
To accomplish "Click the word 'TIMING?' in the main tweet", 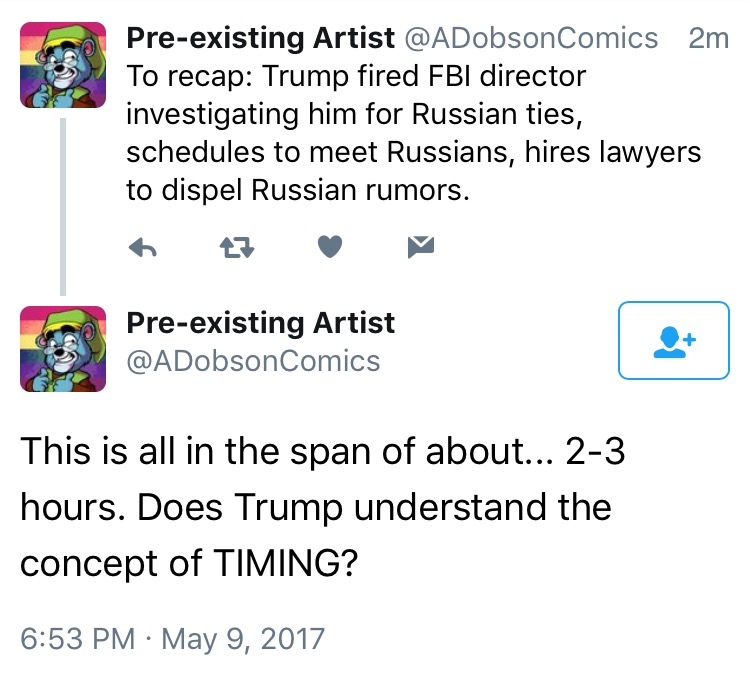I will [286, 563].
